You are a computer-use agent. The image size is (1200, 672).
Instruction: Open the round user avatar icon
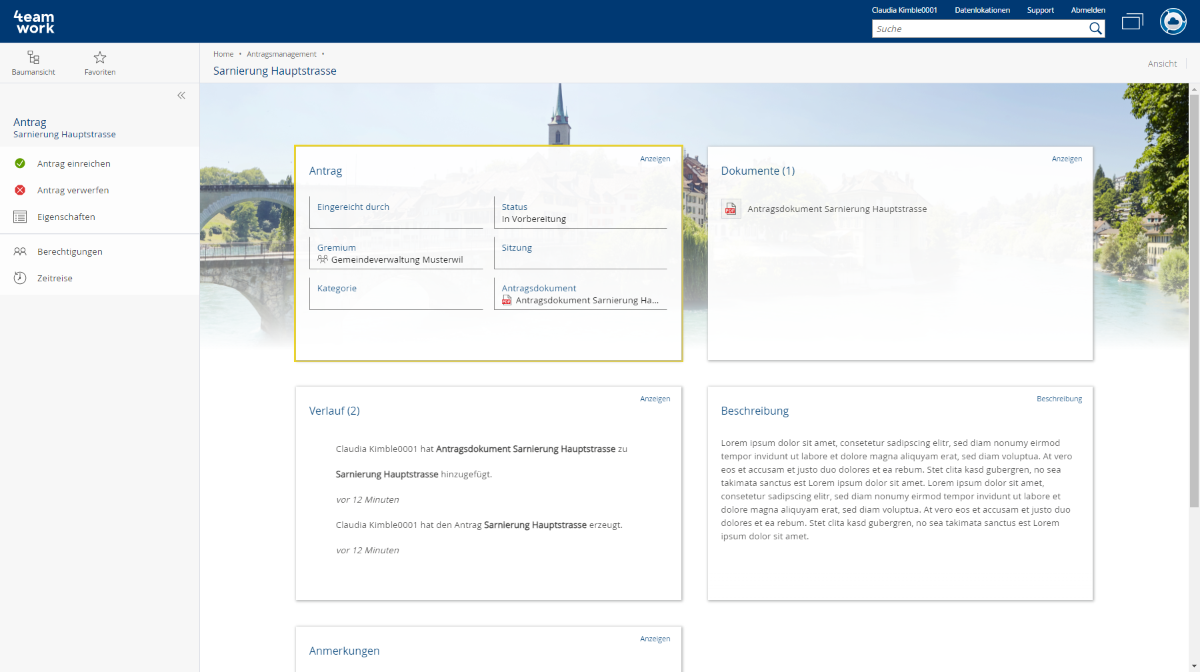(1173, 21)
